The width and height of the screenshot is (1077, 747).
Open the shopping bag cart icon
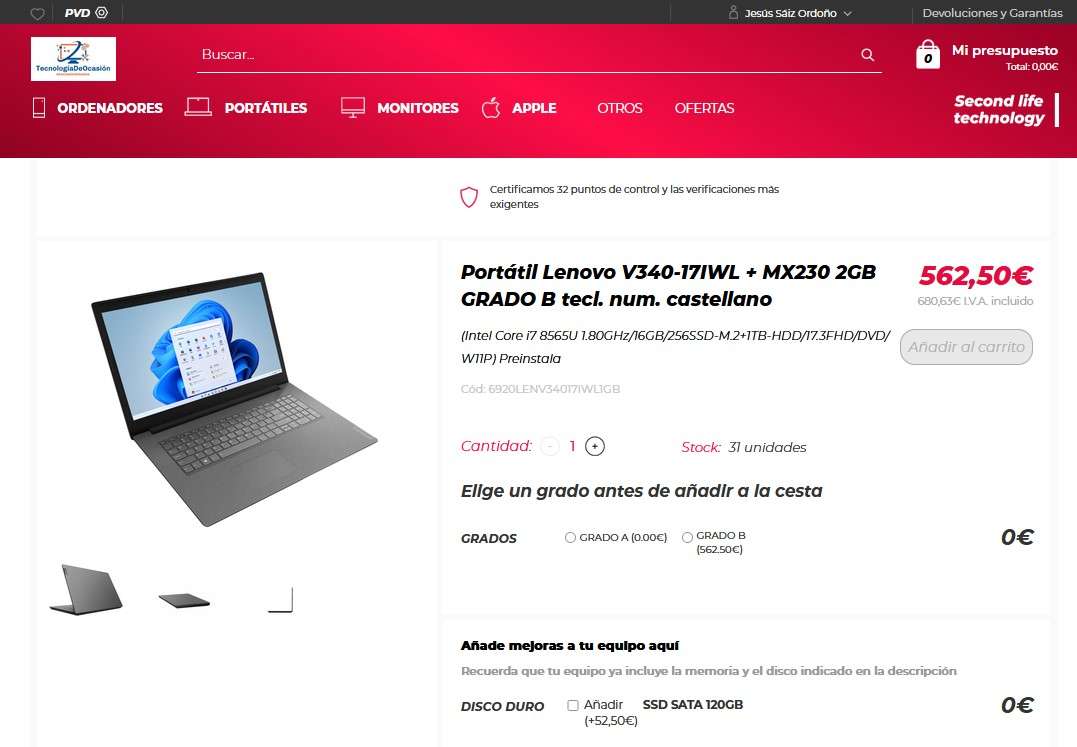click(x=928, y=54)
